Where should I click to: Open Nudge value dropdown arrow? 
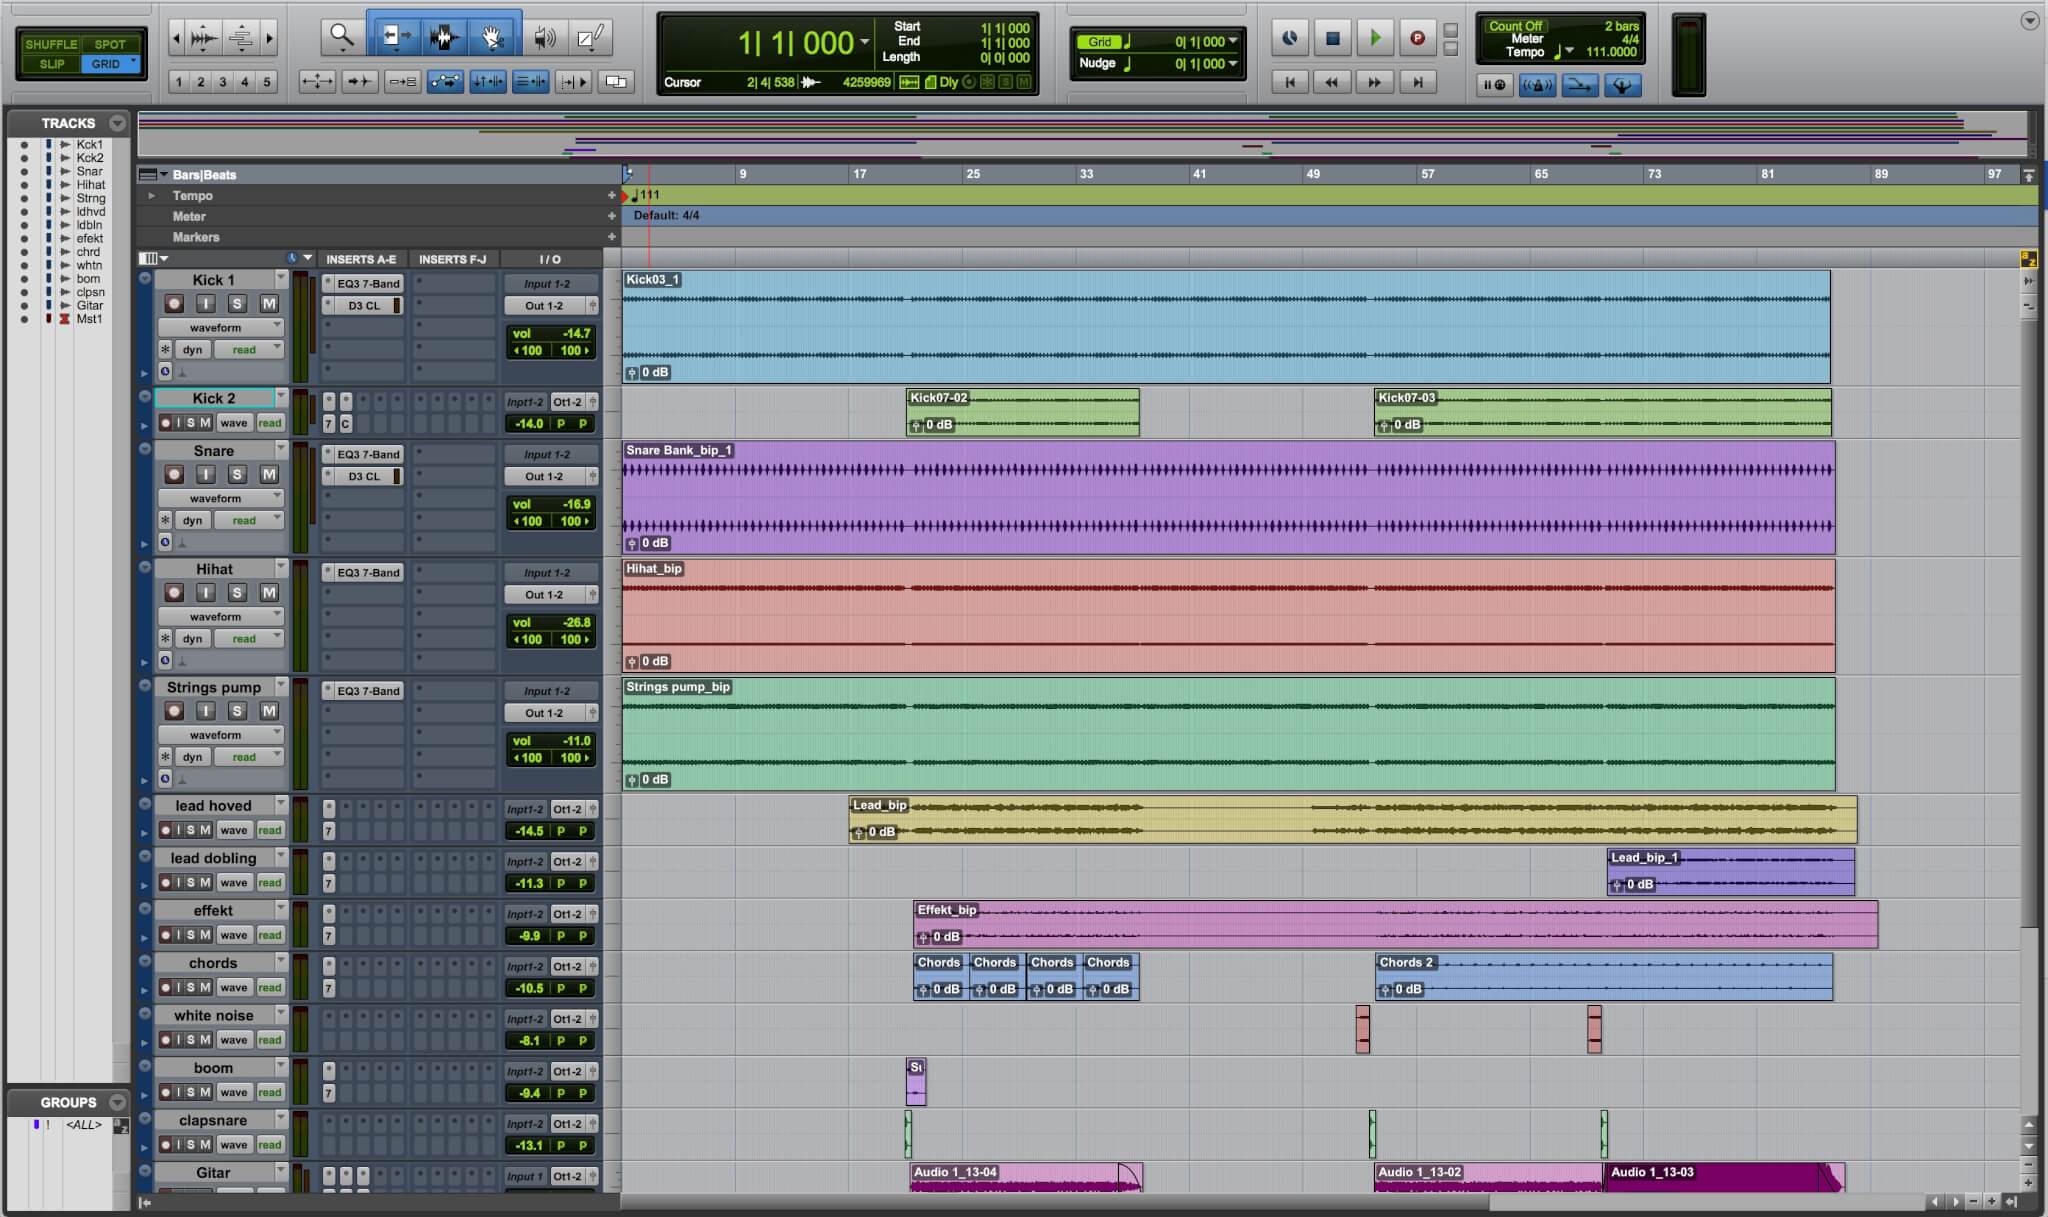tap(1233, 63)
